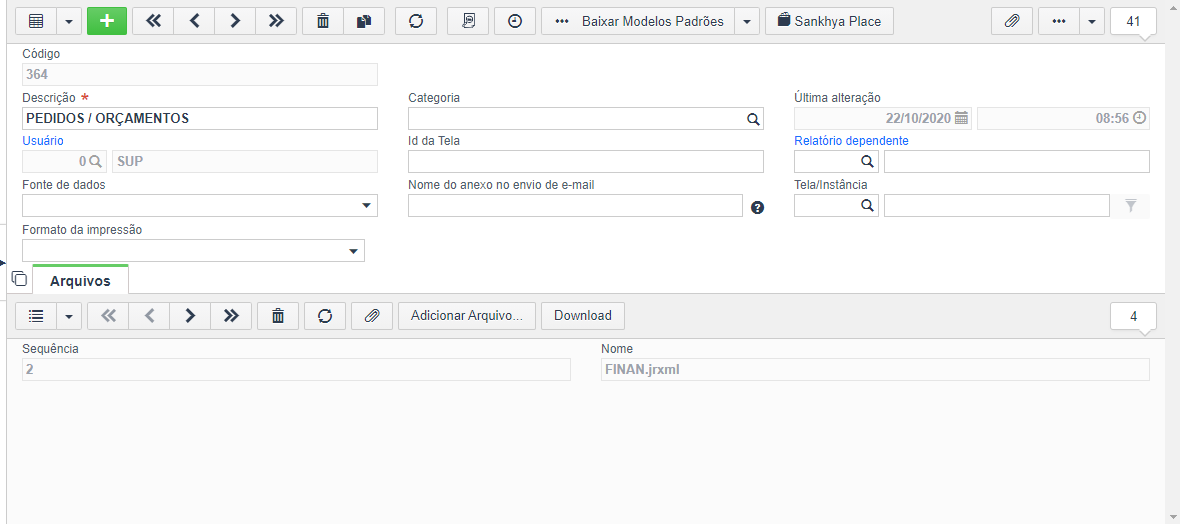Click the Download button
Viewport: 1180px width, 524px height.
582,316
